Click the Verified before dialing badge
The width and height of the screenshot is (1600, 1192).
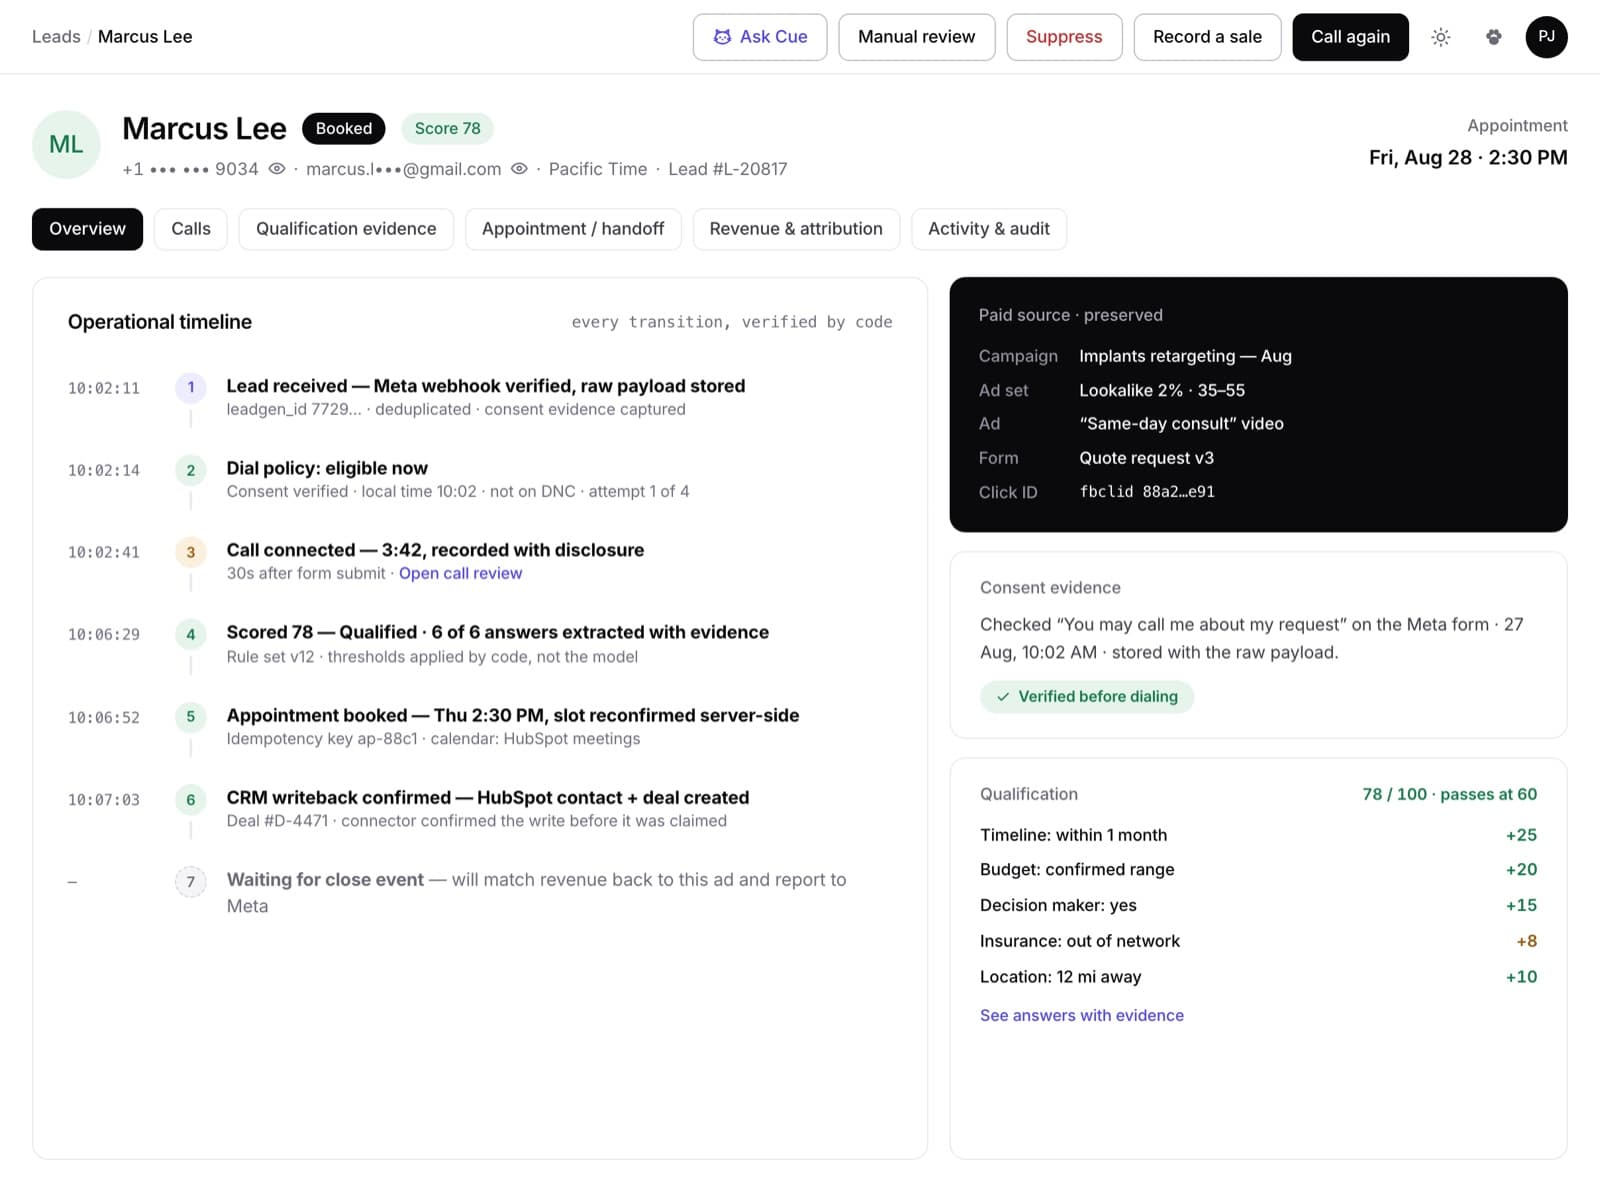pos(1087,697)
